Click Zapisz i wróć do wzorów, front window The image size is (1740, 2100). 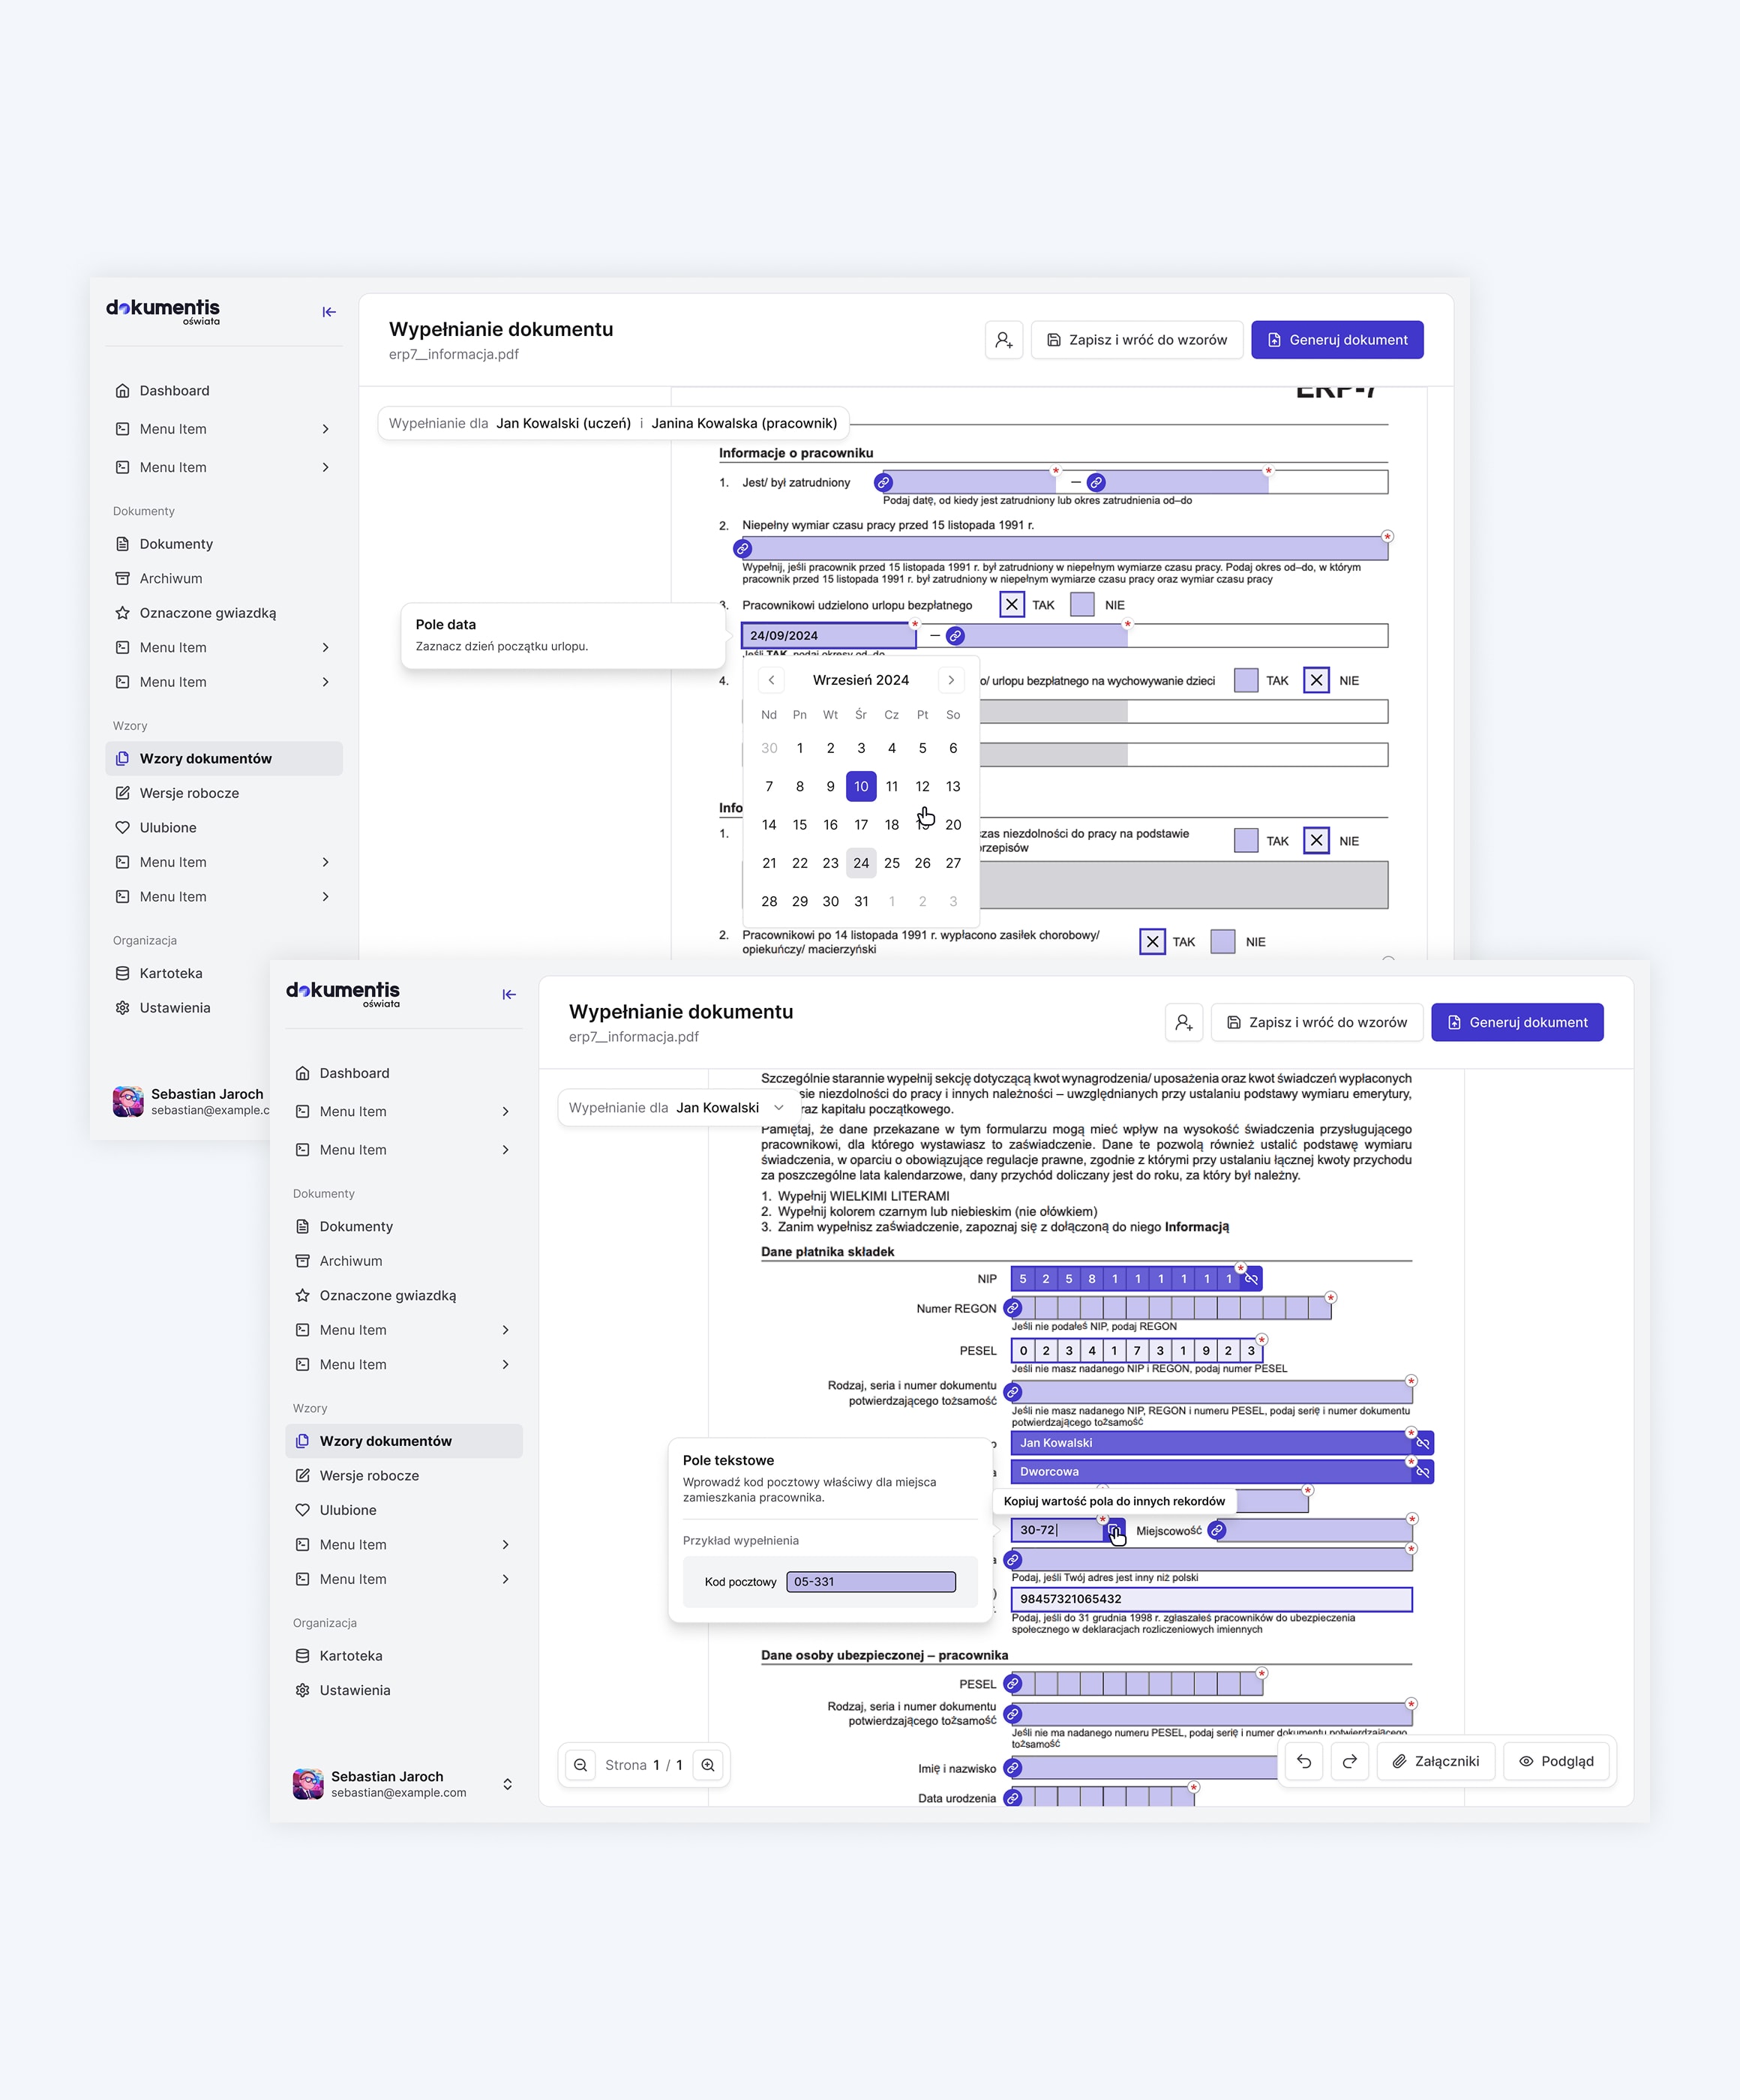point(1317,1022)
